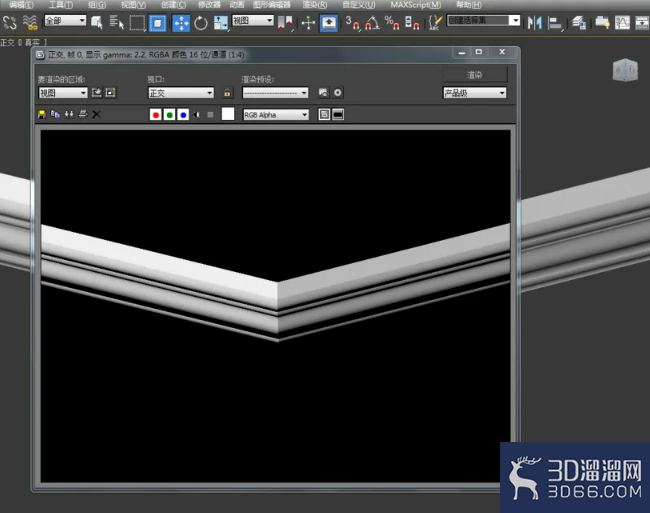Toggle the Angle Snap button
Viewport: 650px width, 513px height.
pos(372,23)
